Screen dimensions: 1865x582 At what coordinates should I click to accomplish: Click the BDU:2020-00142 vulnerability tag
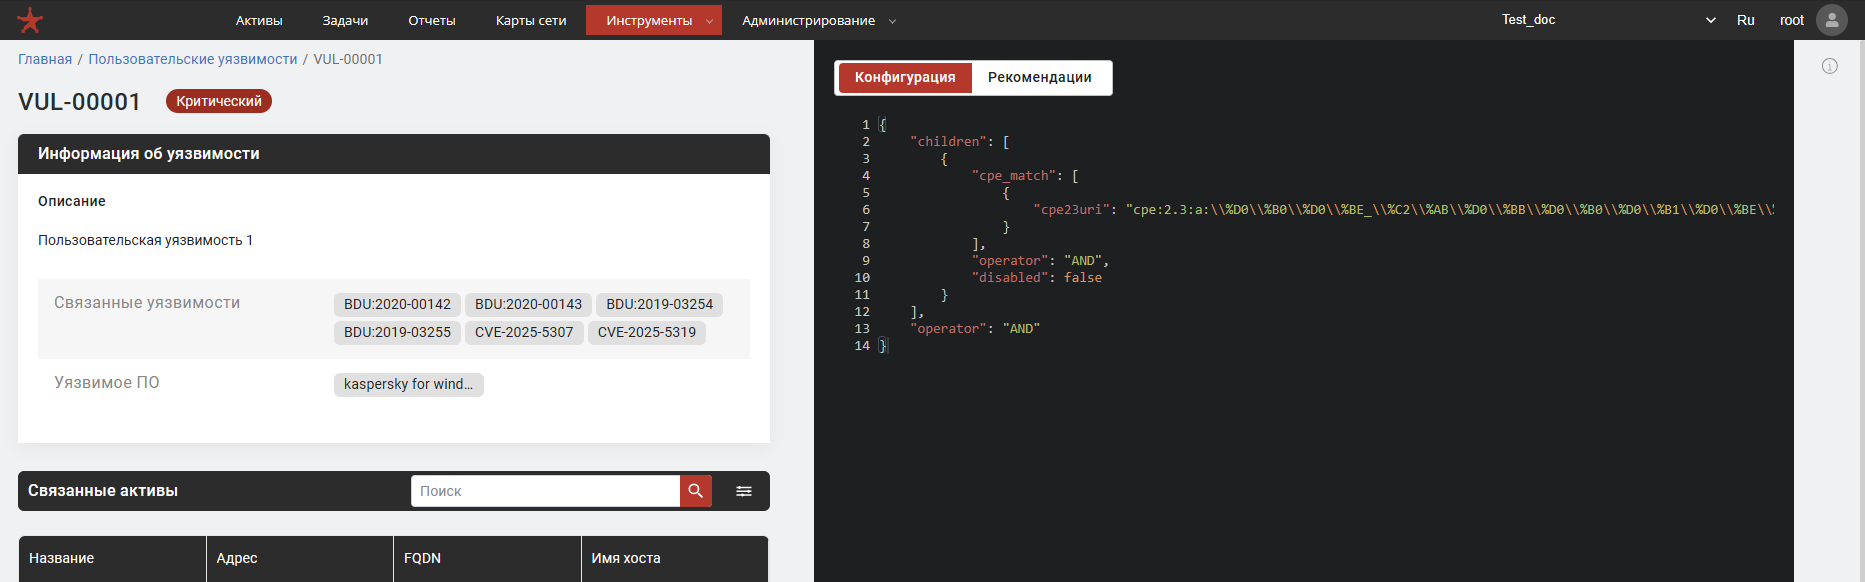[397, 304]
